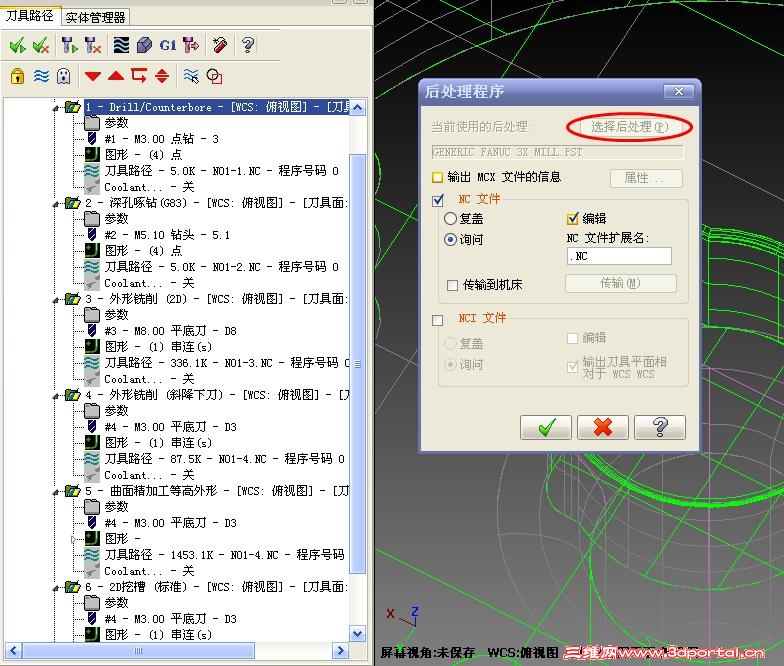This screenshot has width=784, height=666.
Task: Click the select all dirty operations icon
Action: click(41, 46)
